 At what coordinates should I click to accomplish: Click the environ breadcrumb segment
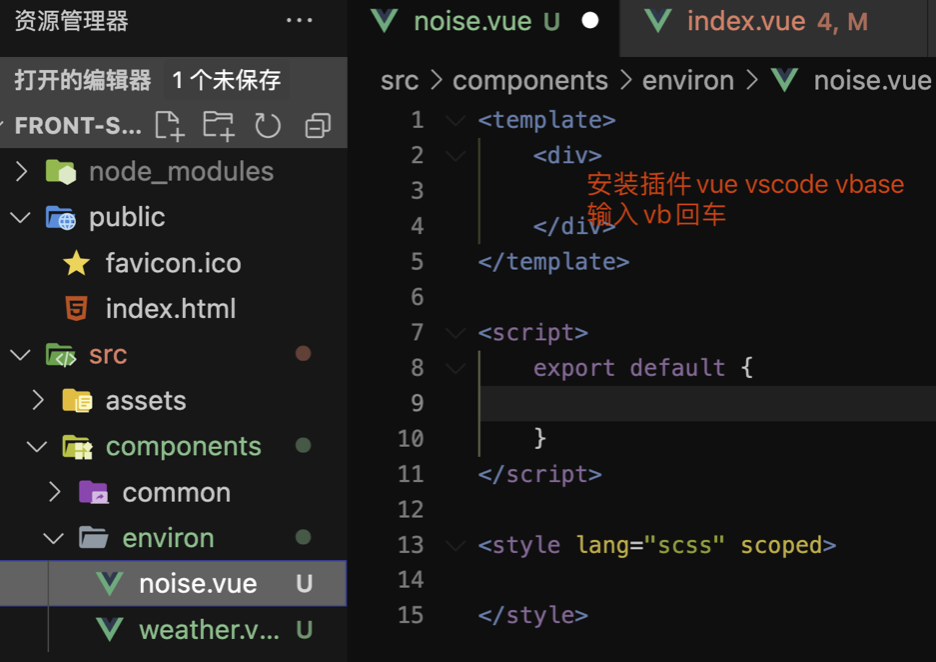click(688, 81)
